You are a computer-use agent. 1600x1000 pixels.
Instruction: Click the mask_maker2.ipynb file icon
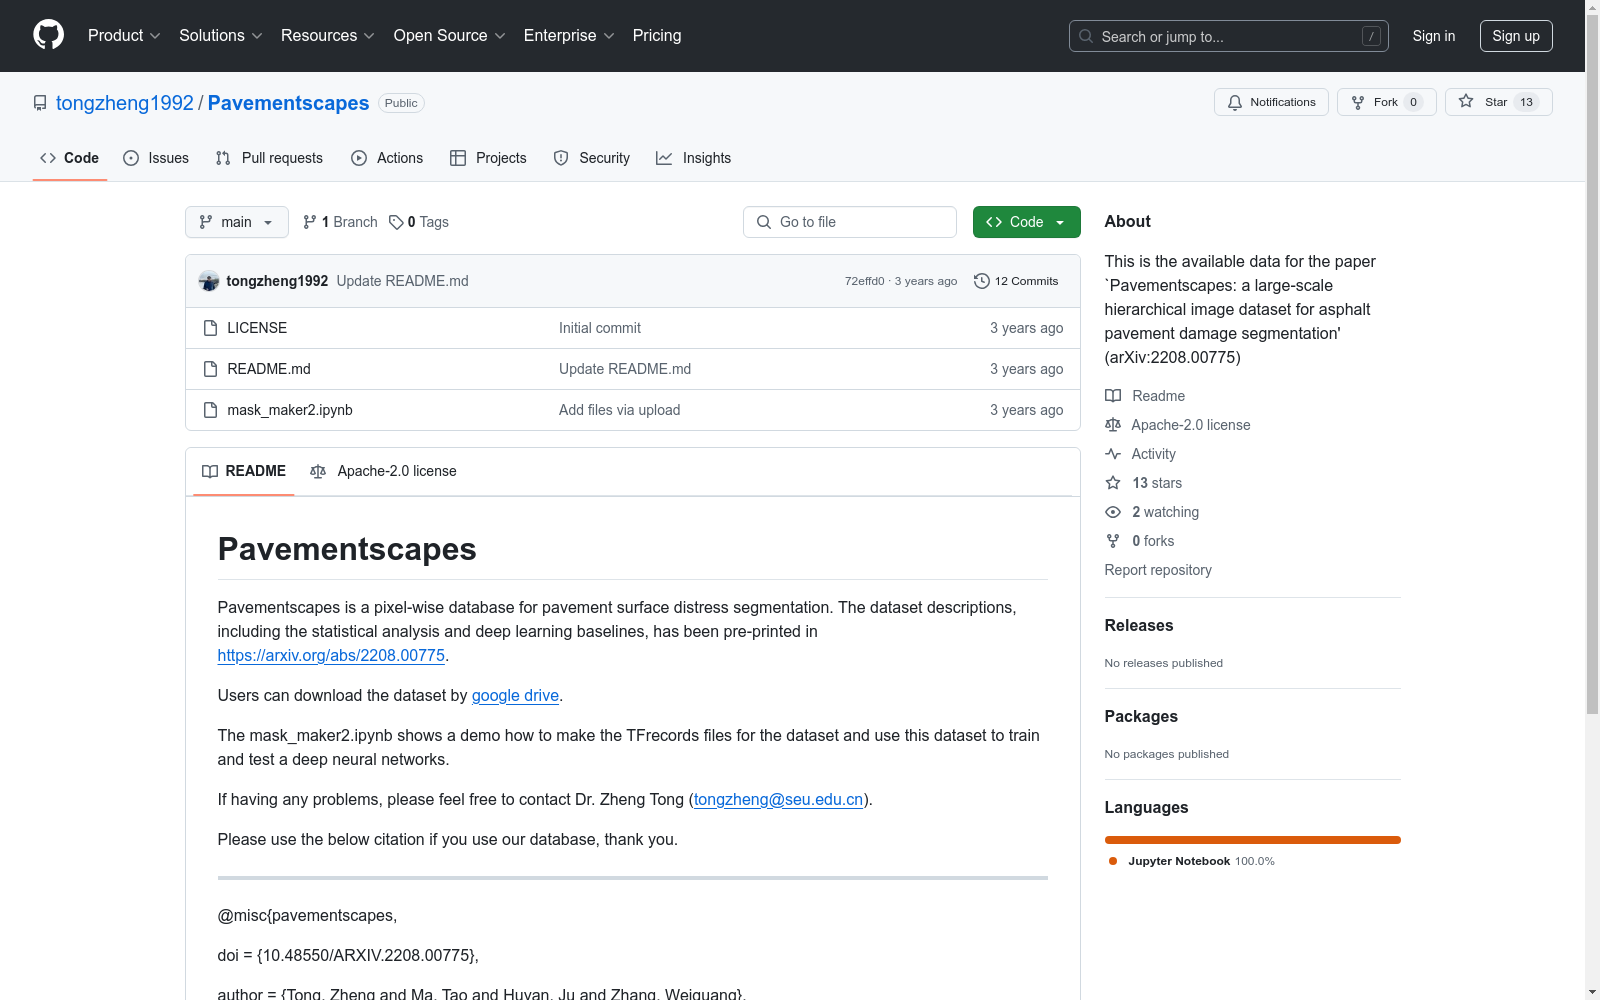point(210,410)
